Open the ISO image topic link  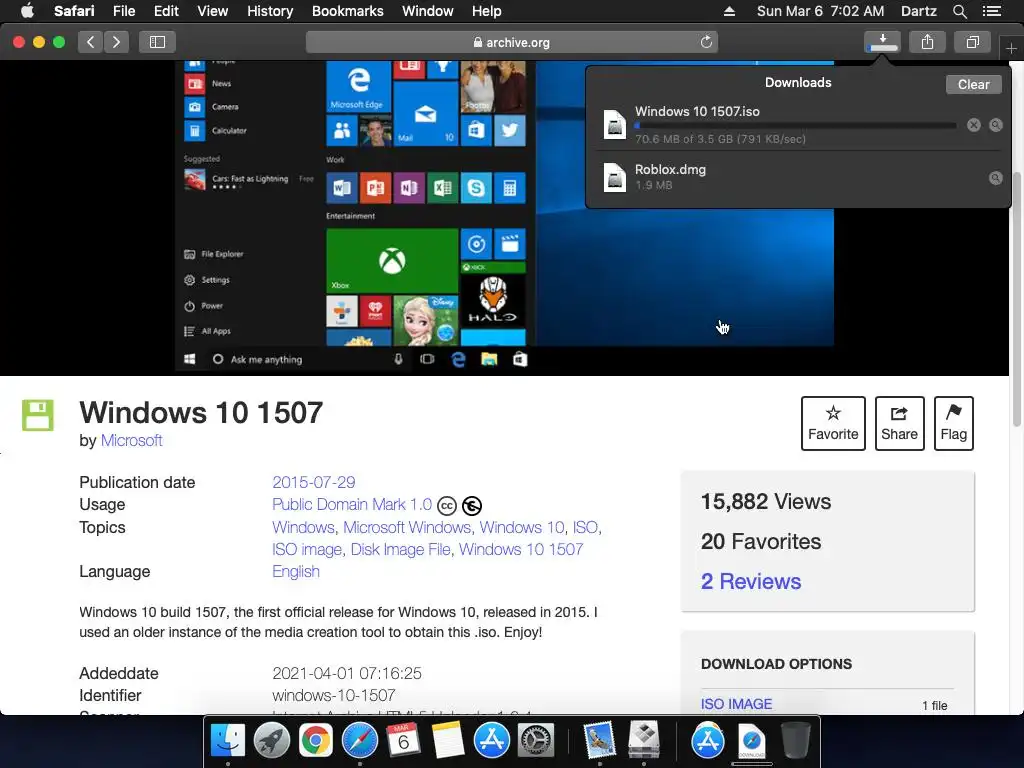307,550
